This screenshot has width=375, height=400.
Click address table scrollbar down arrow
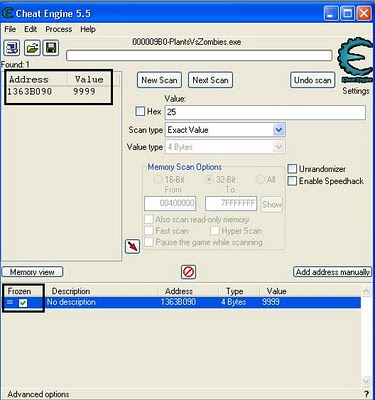click(x=366, y=381)
